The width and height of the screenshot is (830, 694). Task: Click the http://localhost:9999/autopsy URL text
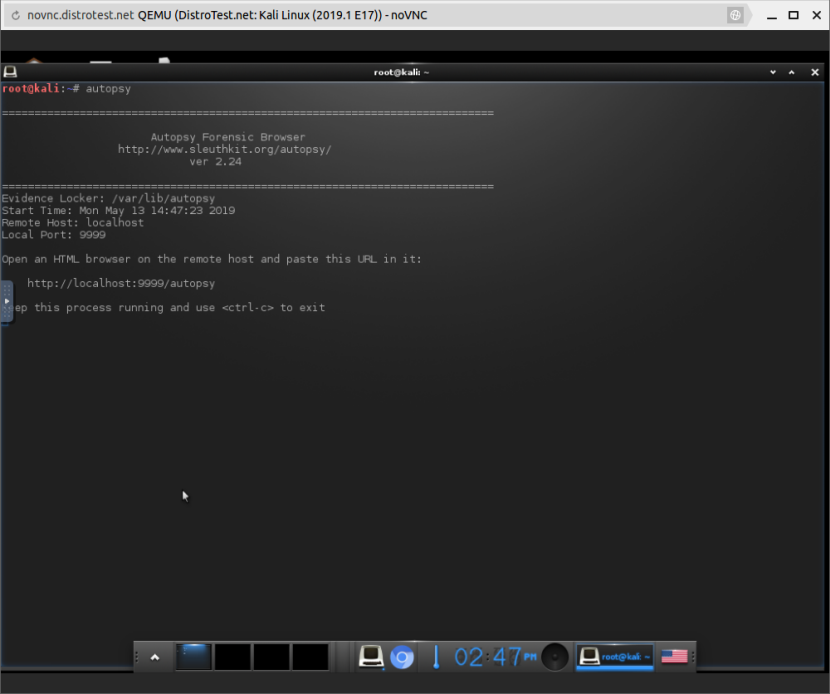121,283
